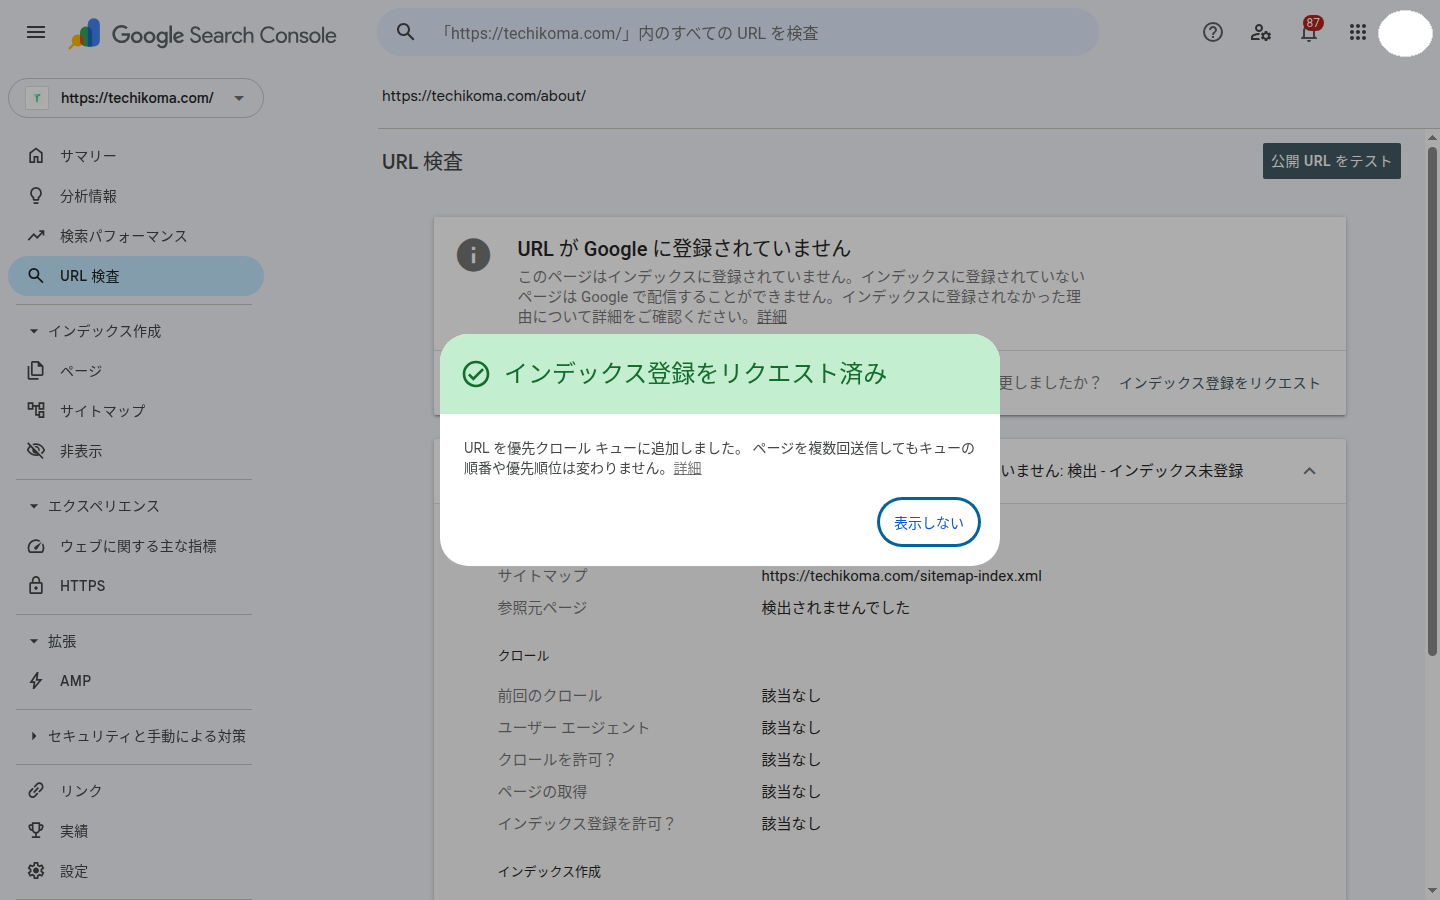
Task: Open the main hamburger menu
Action: click(x=36, y=32)
